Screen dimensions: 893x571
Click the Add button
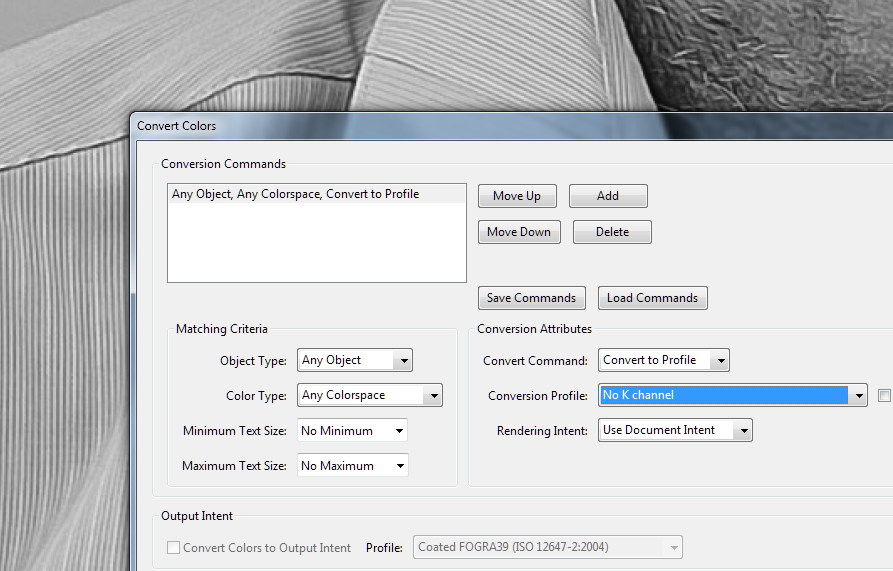coord(608,196)
